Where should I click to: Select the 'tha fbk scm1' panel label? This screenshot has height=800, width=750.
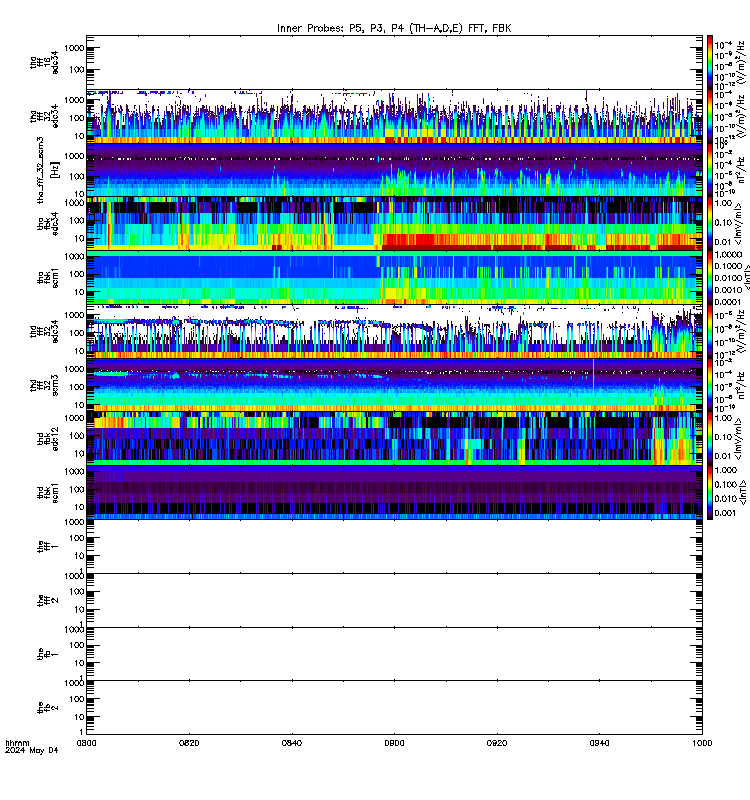[x=48, y=278]
